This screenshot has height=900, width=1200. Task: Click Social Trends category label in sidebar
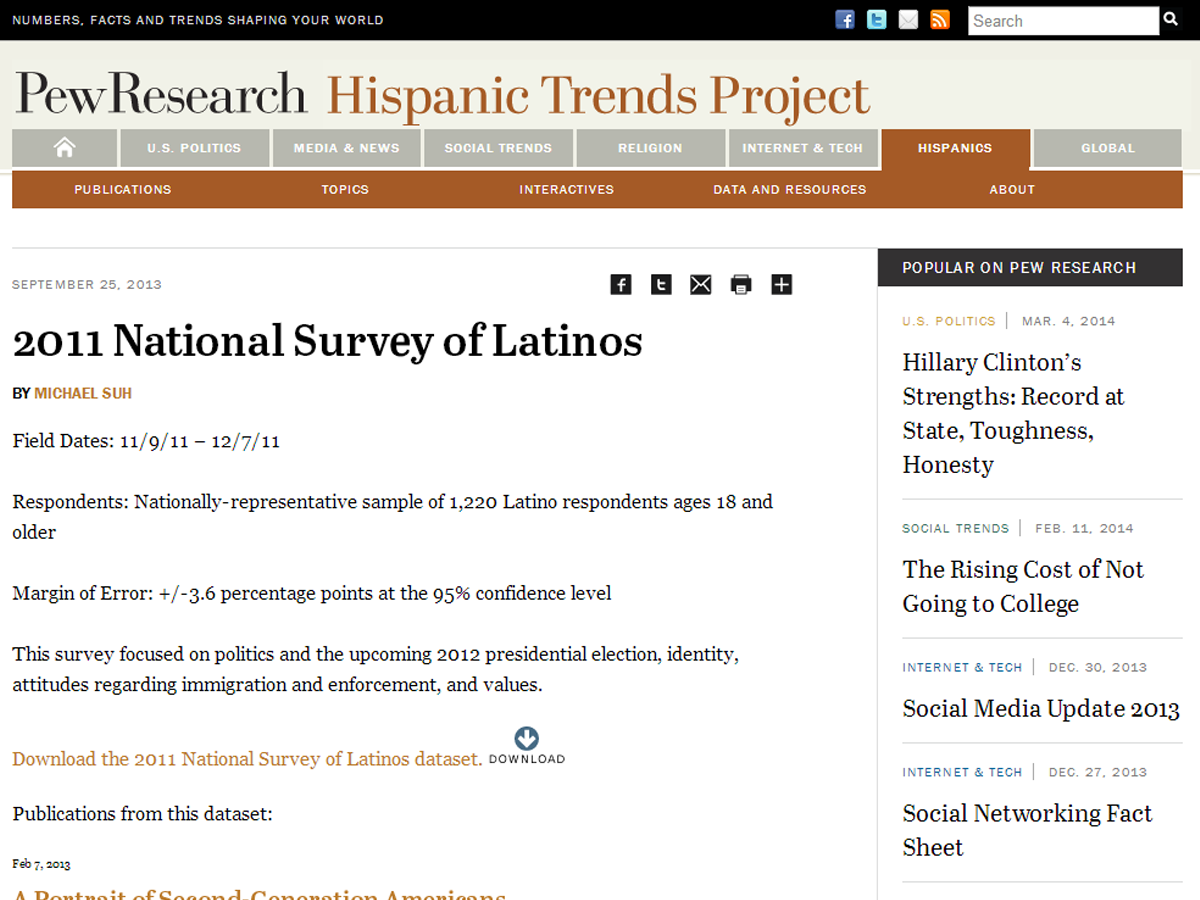click(x=956, y=528)
